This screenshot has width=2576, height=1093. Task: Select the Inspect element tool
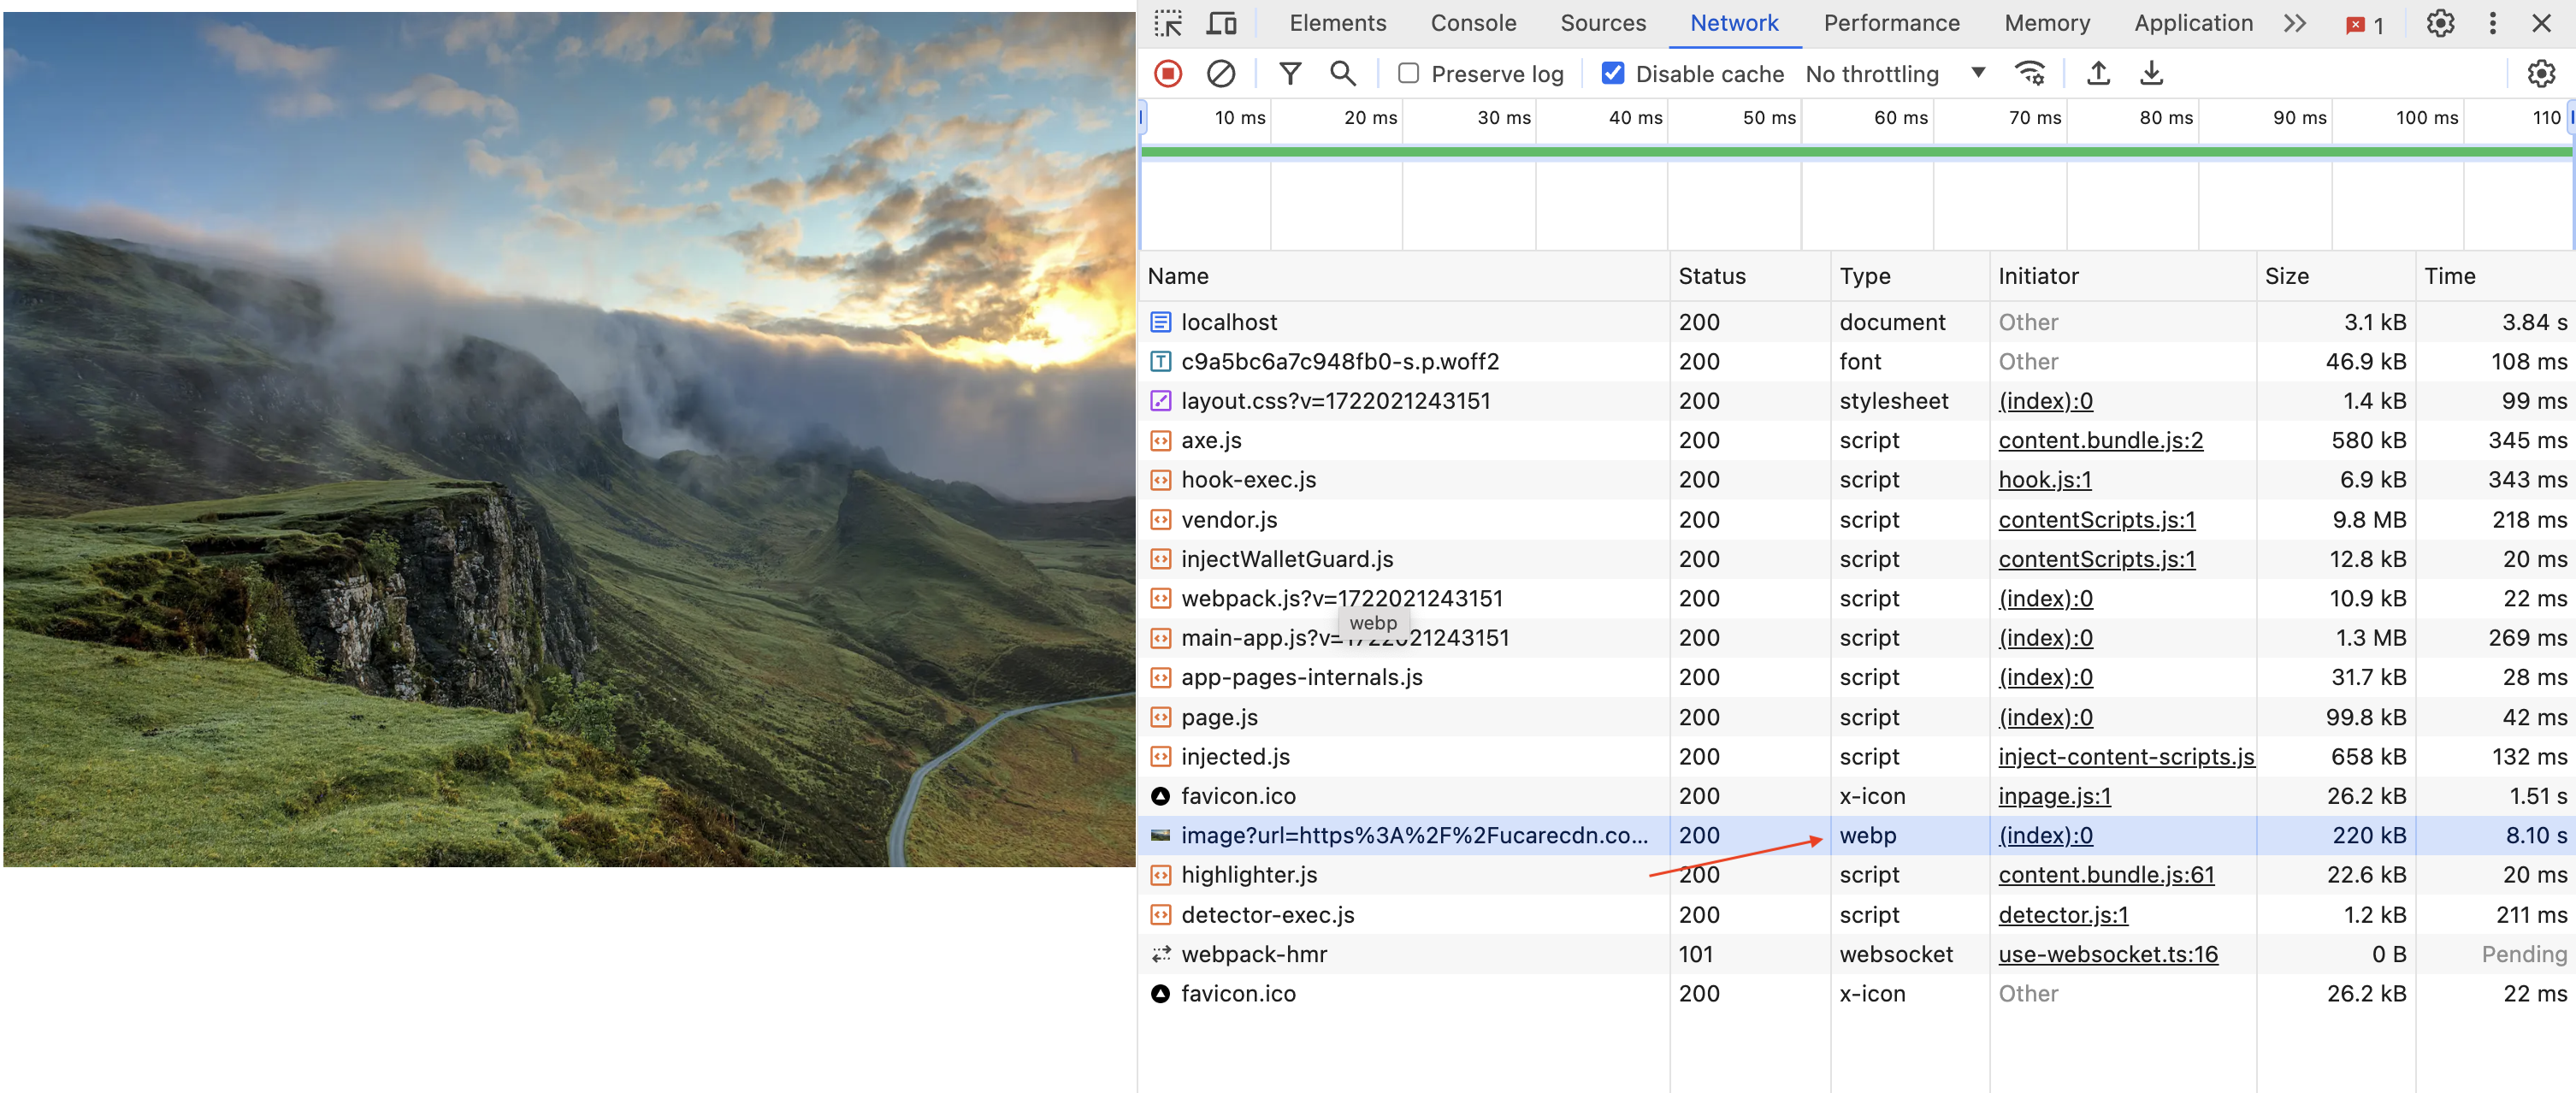[x=1168, y=23]
